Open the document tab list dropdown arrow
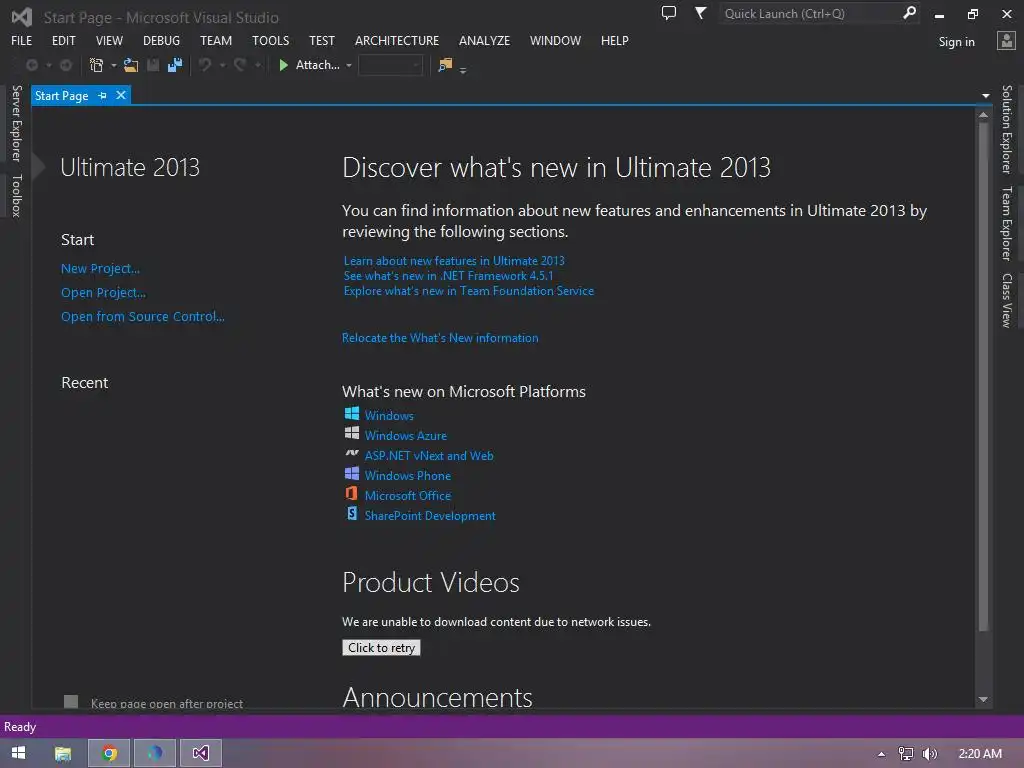This screenshot has width=1024, height=768. [x=985, y=96]
